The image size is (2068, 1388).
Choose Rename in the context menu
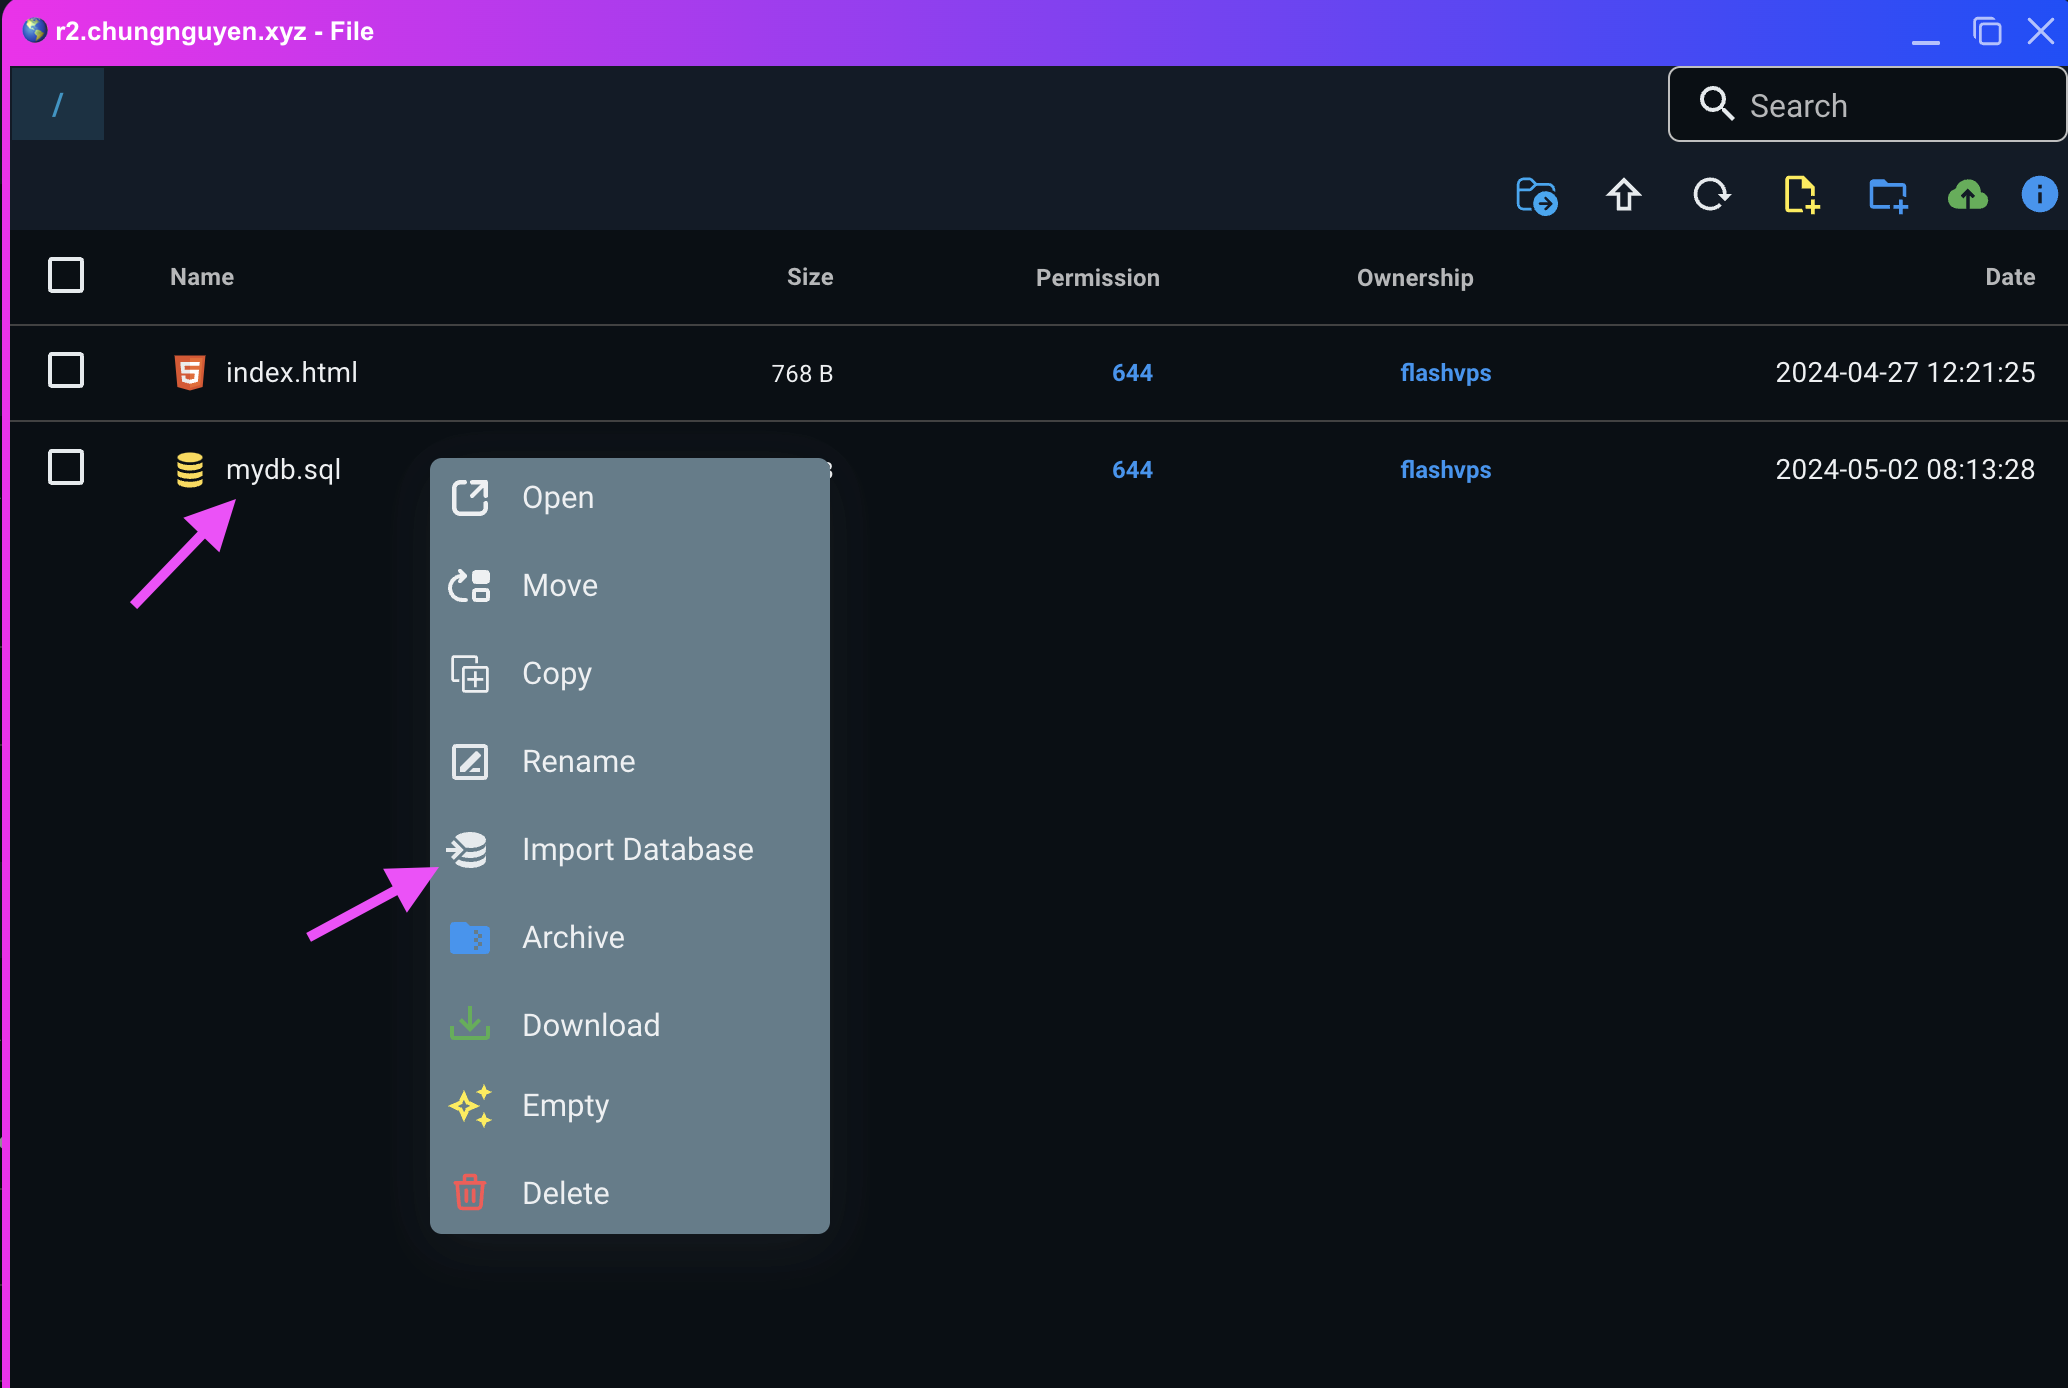tap(578, 761)
